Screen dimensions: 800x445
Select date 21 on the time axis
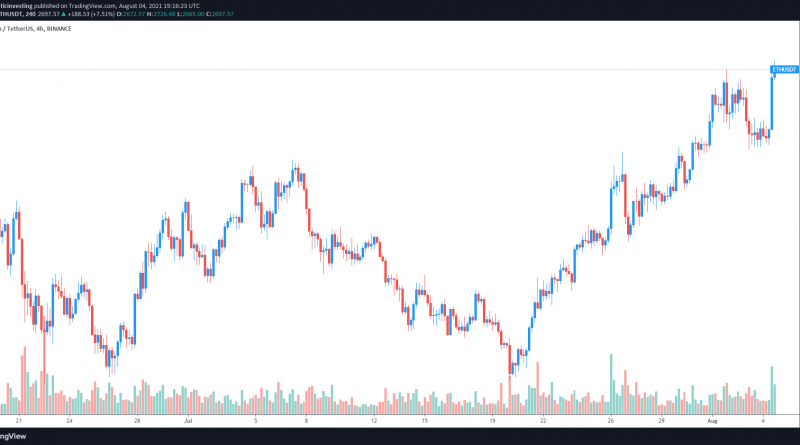click(17, 422)
